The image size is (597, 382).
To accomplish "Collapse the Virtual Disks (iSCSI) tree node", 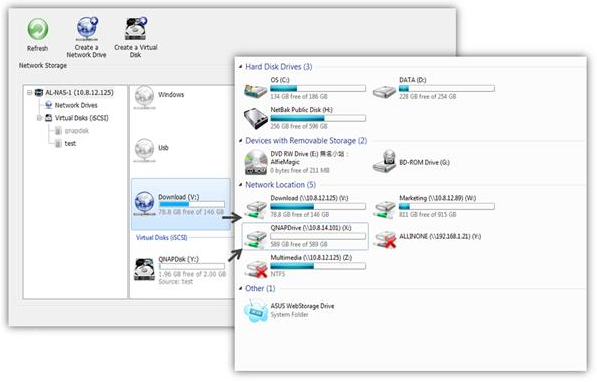I will pyautogui.click(x=39, y=118).
